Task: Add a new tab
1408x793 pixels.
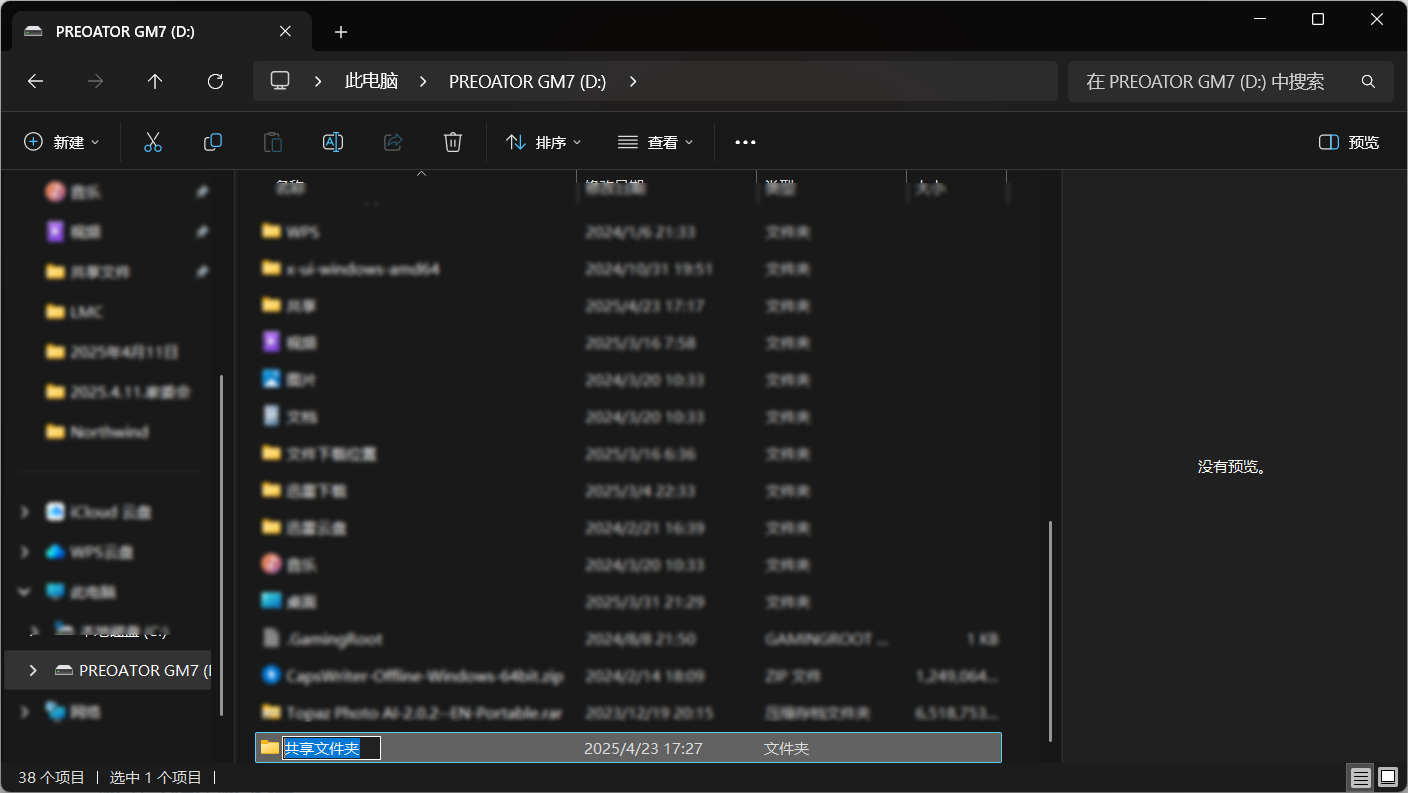Action: pos(341,32)
